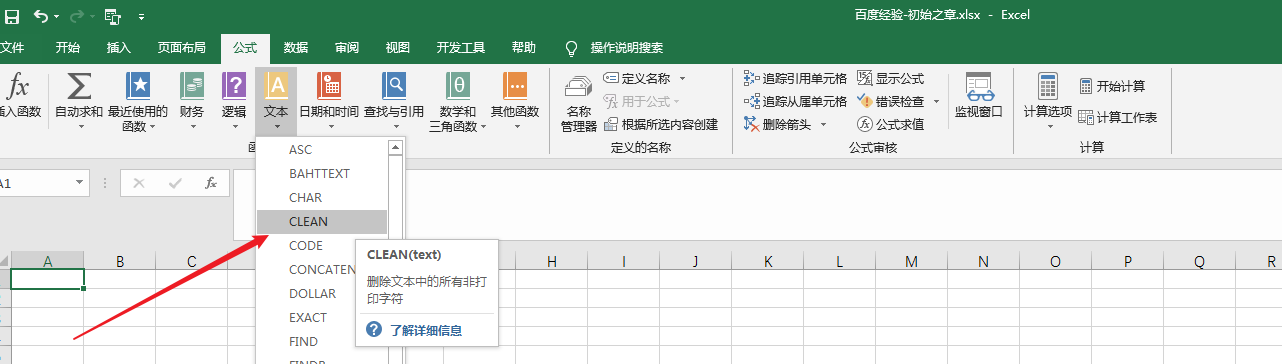This screenshot has height=364, width=1282.
Task: Click the 数学和三角函数 icon
Action: click(459, 86)
